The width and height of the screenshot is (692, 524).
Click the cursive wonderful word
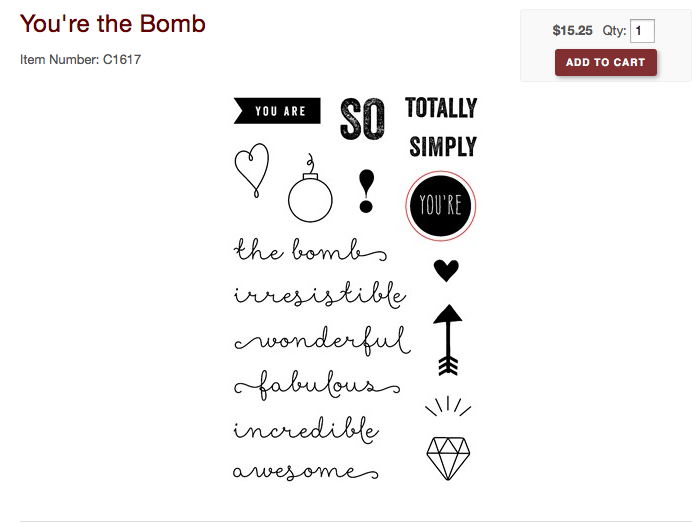pos(323,341)
